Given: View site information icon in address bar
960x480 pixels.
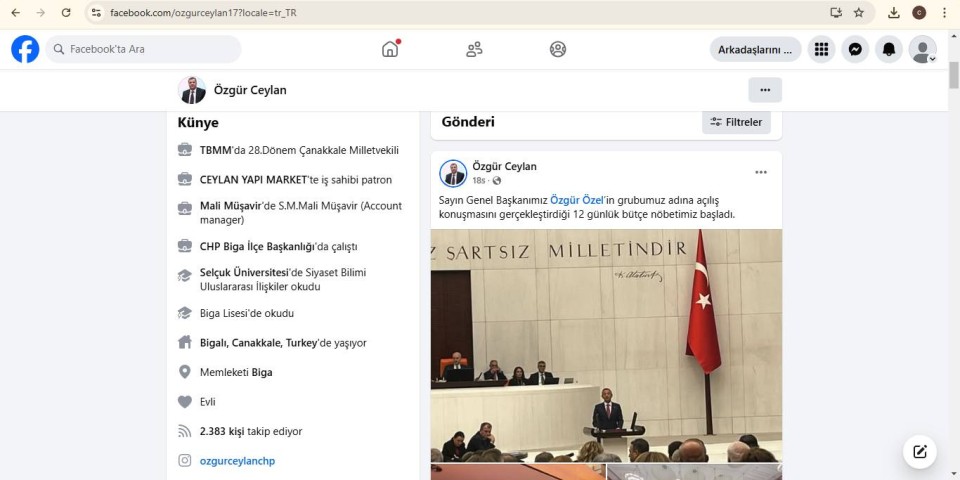Looking at the screenshot, I should (x=96, y=12).
